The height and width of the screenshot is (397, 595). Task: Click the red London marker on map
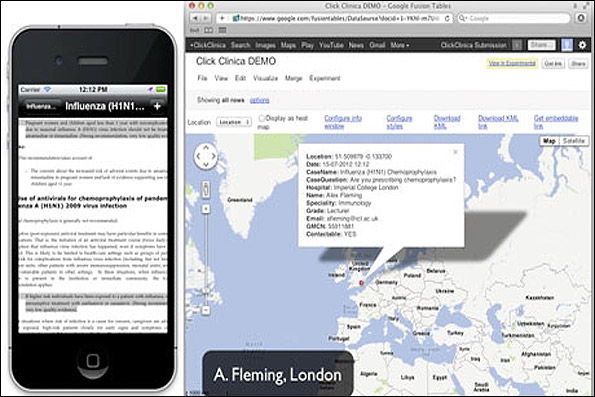click(361, 283)
